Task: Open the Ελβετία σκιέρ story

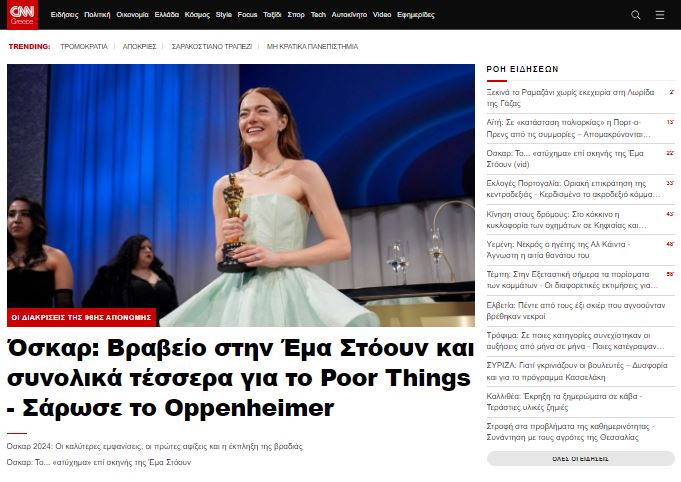Action: coord(576,310)
